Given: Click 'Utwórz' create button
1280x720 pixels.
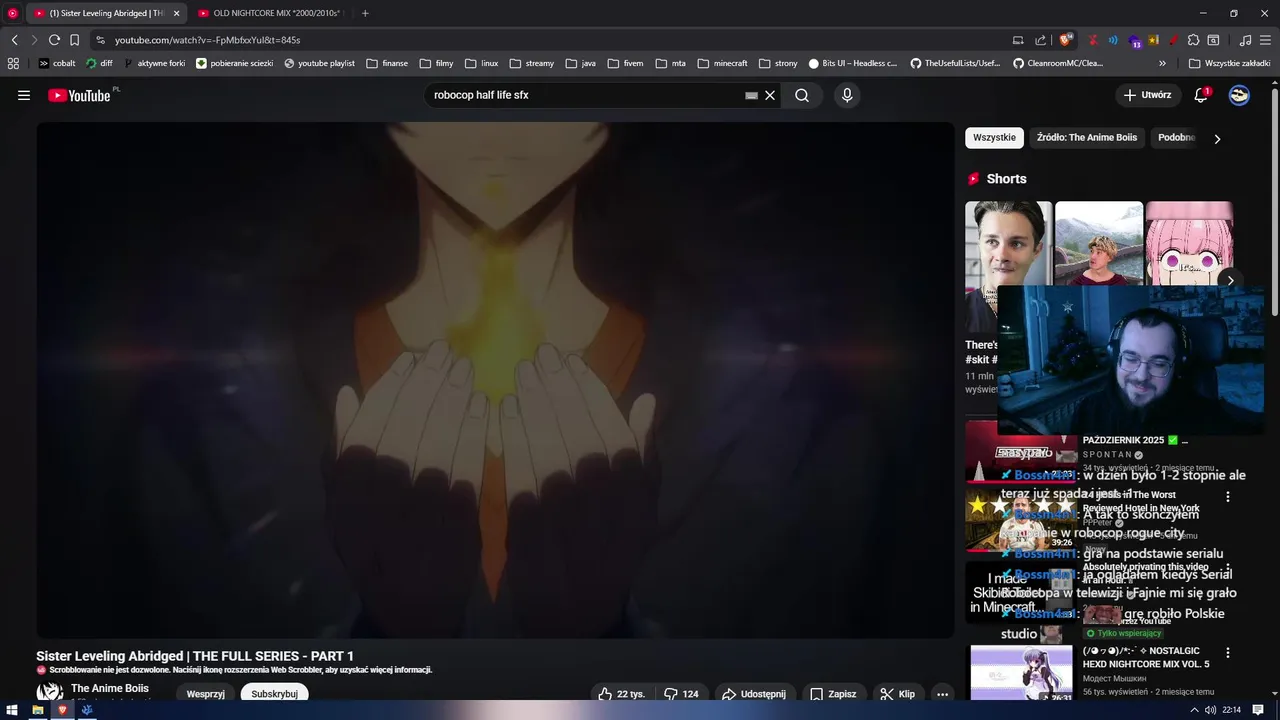Looking at the screenshot, I should click(1147, 95).
